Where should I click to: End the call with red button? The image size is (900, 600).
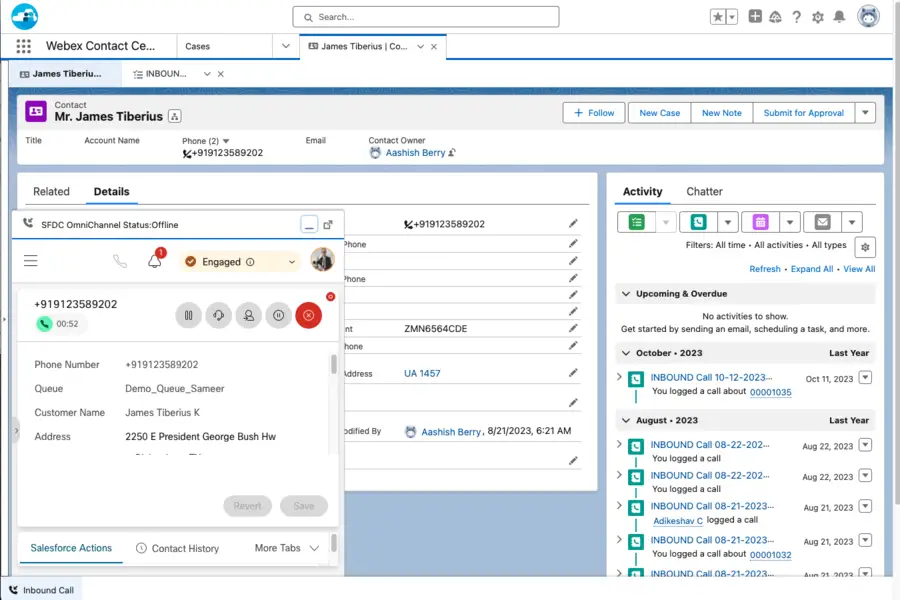coord(309,315)
